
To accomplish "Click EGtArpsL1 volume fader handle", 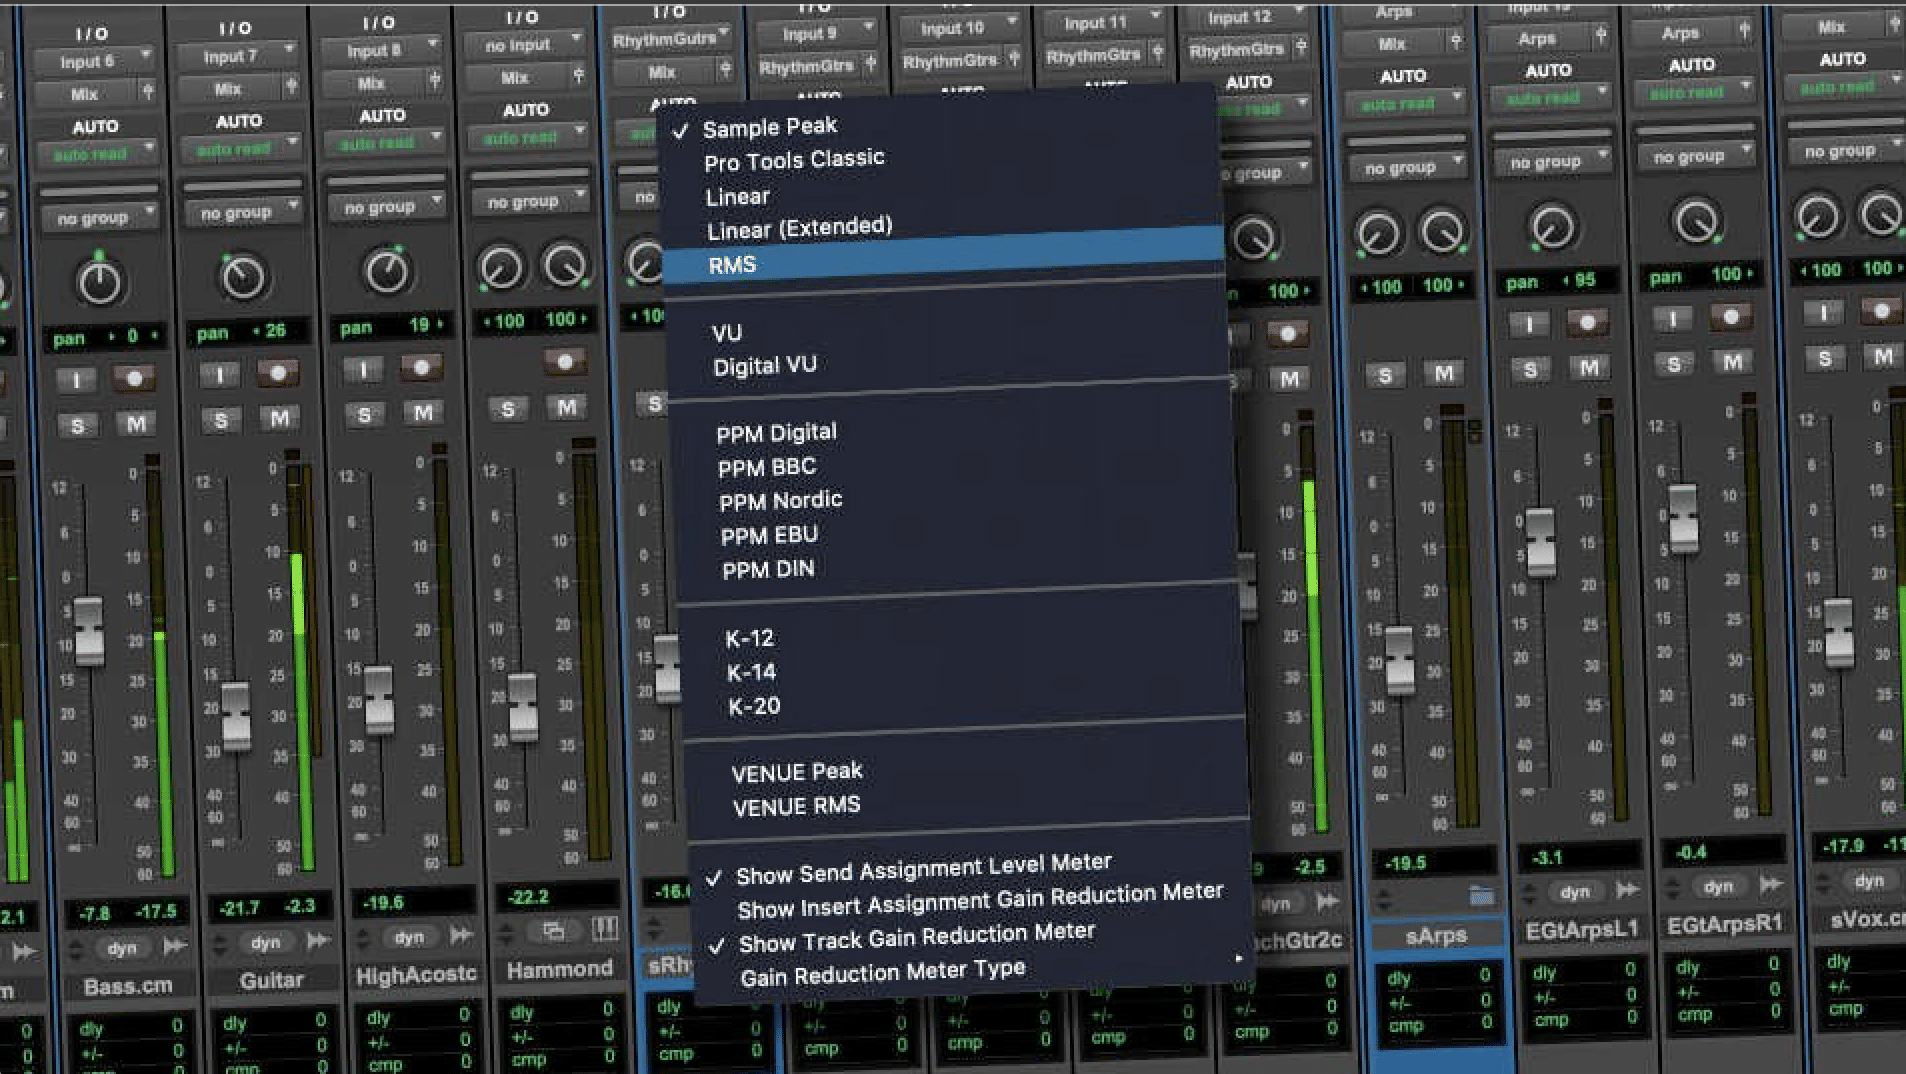I will 1541,542.
